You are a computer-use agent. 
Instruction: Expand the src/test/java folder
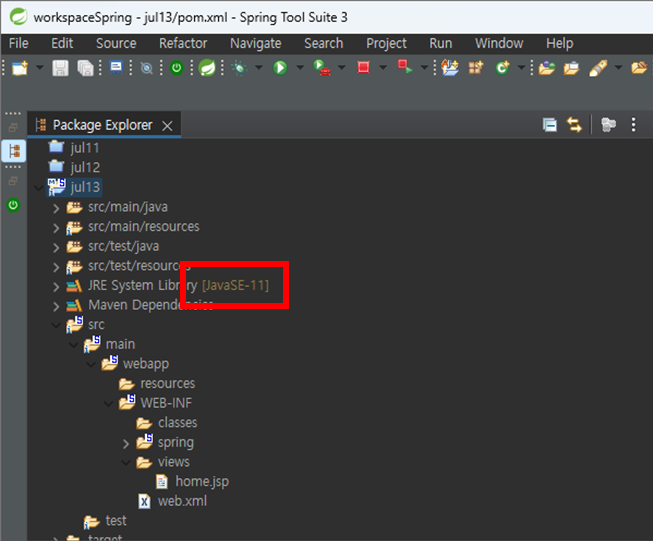56,247
